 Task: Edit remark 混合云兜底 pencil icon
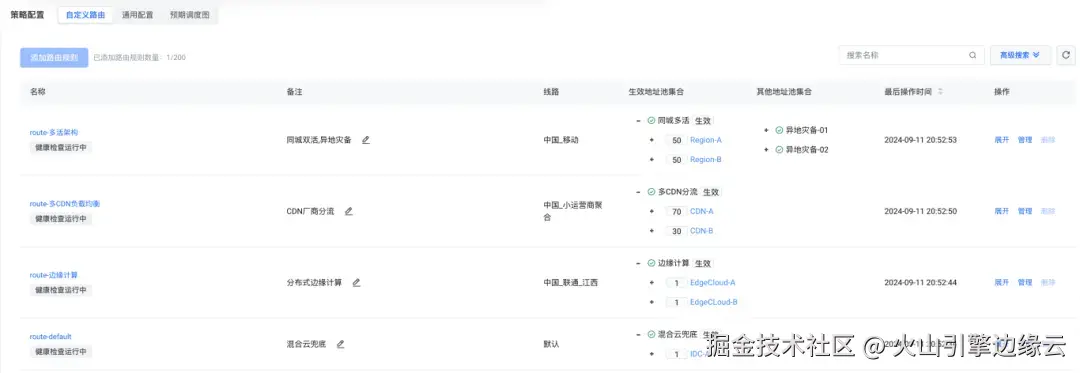point(340,344)
